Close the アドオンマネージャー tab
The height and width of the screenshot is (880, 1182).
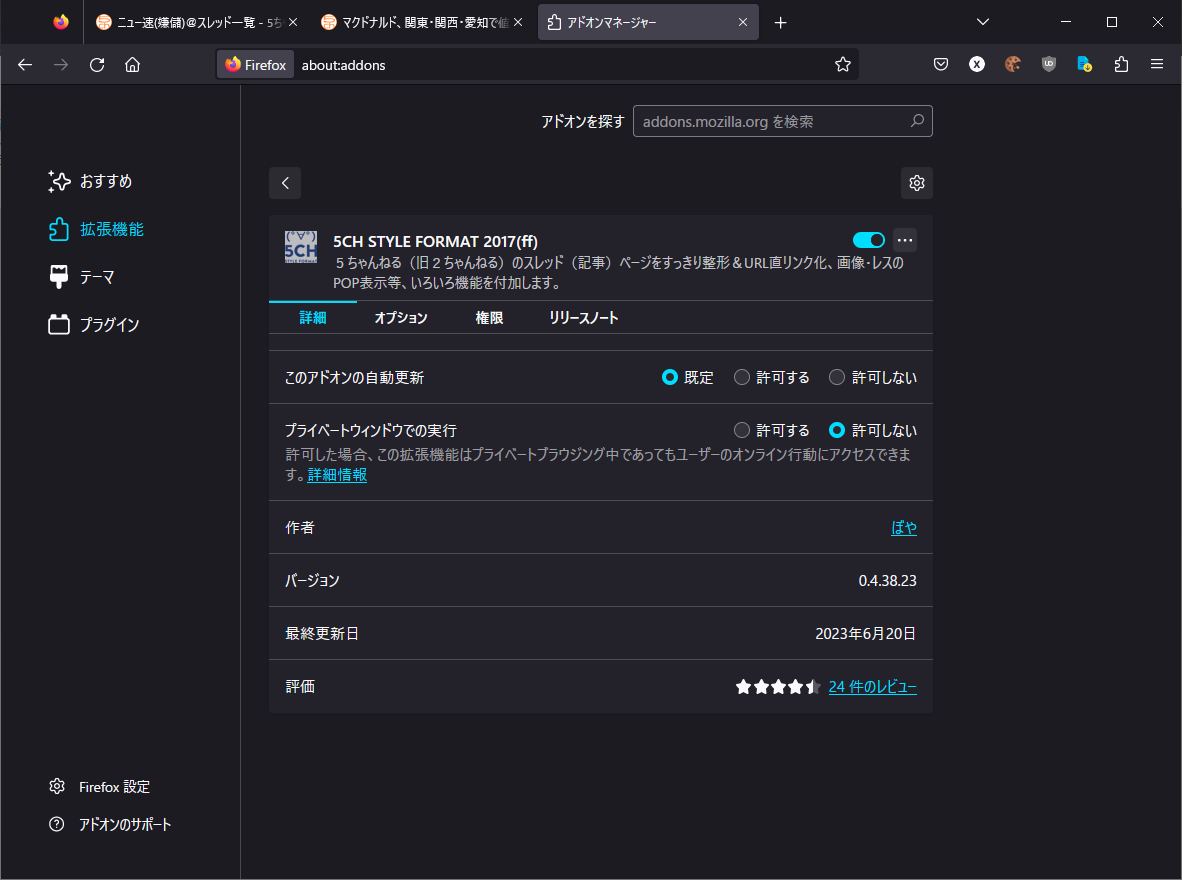click(743, 23)
